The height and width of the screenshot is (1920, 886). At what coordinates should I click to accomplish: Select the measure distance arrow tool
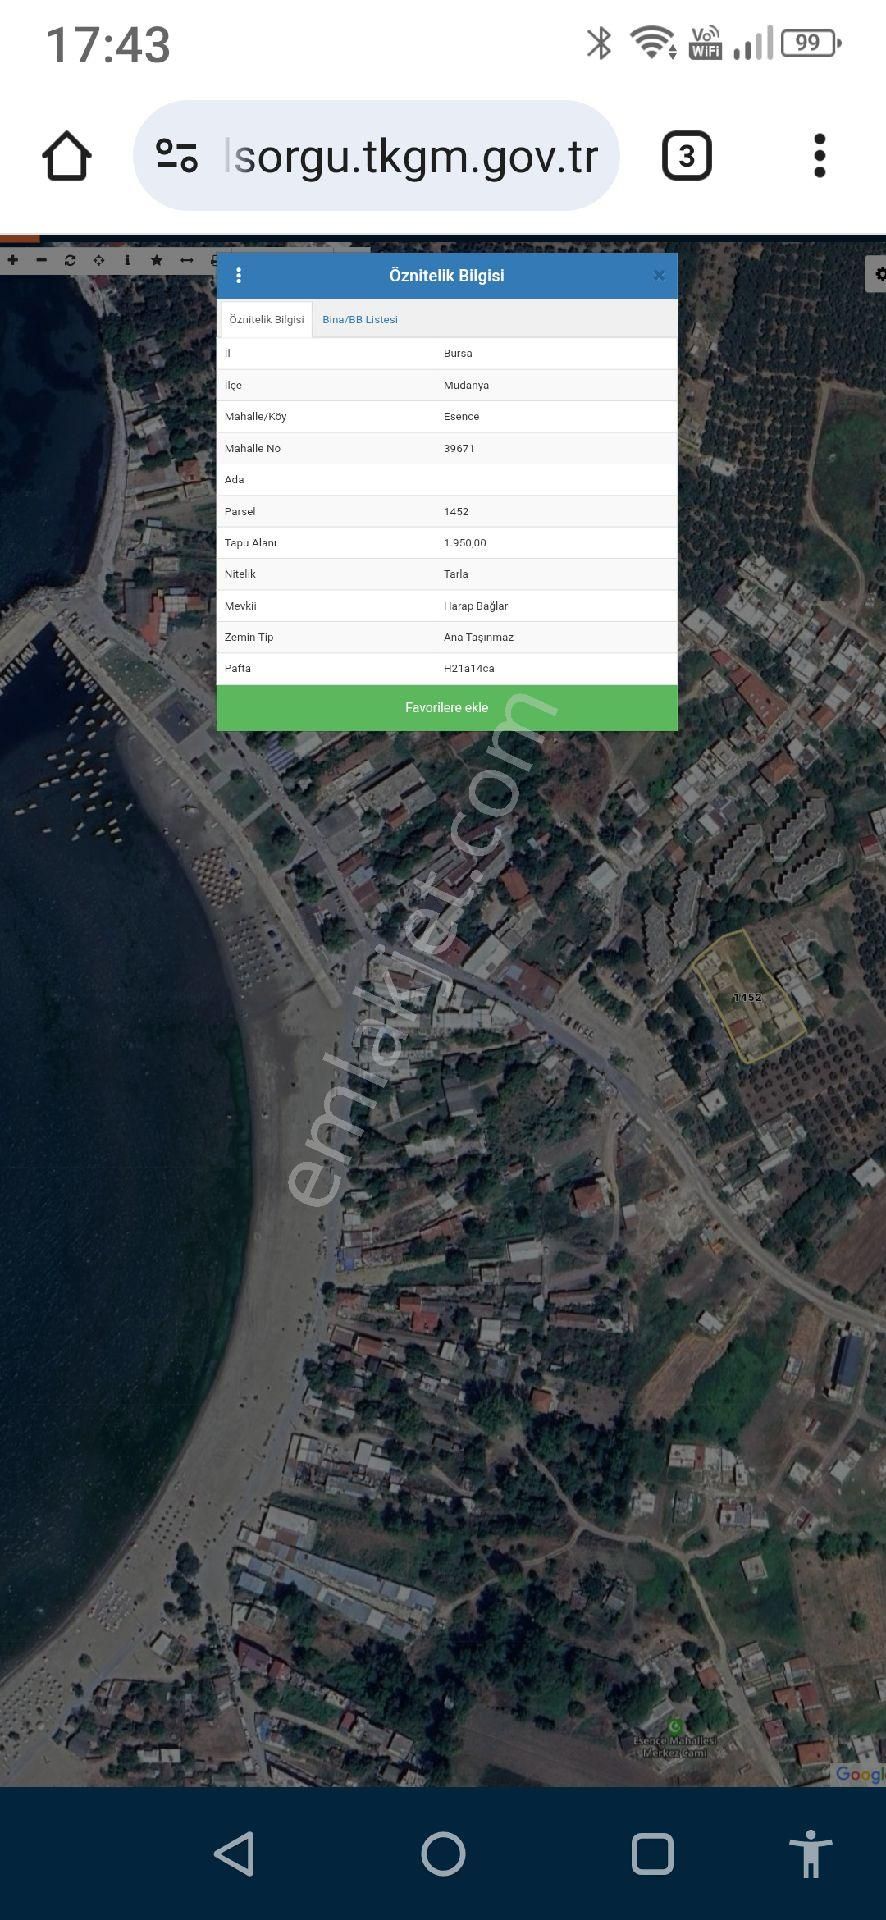pyautogui.click(x=186, y=260)
